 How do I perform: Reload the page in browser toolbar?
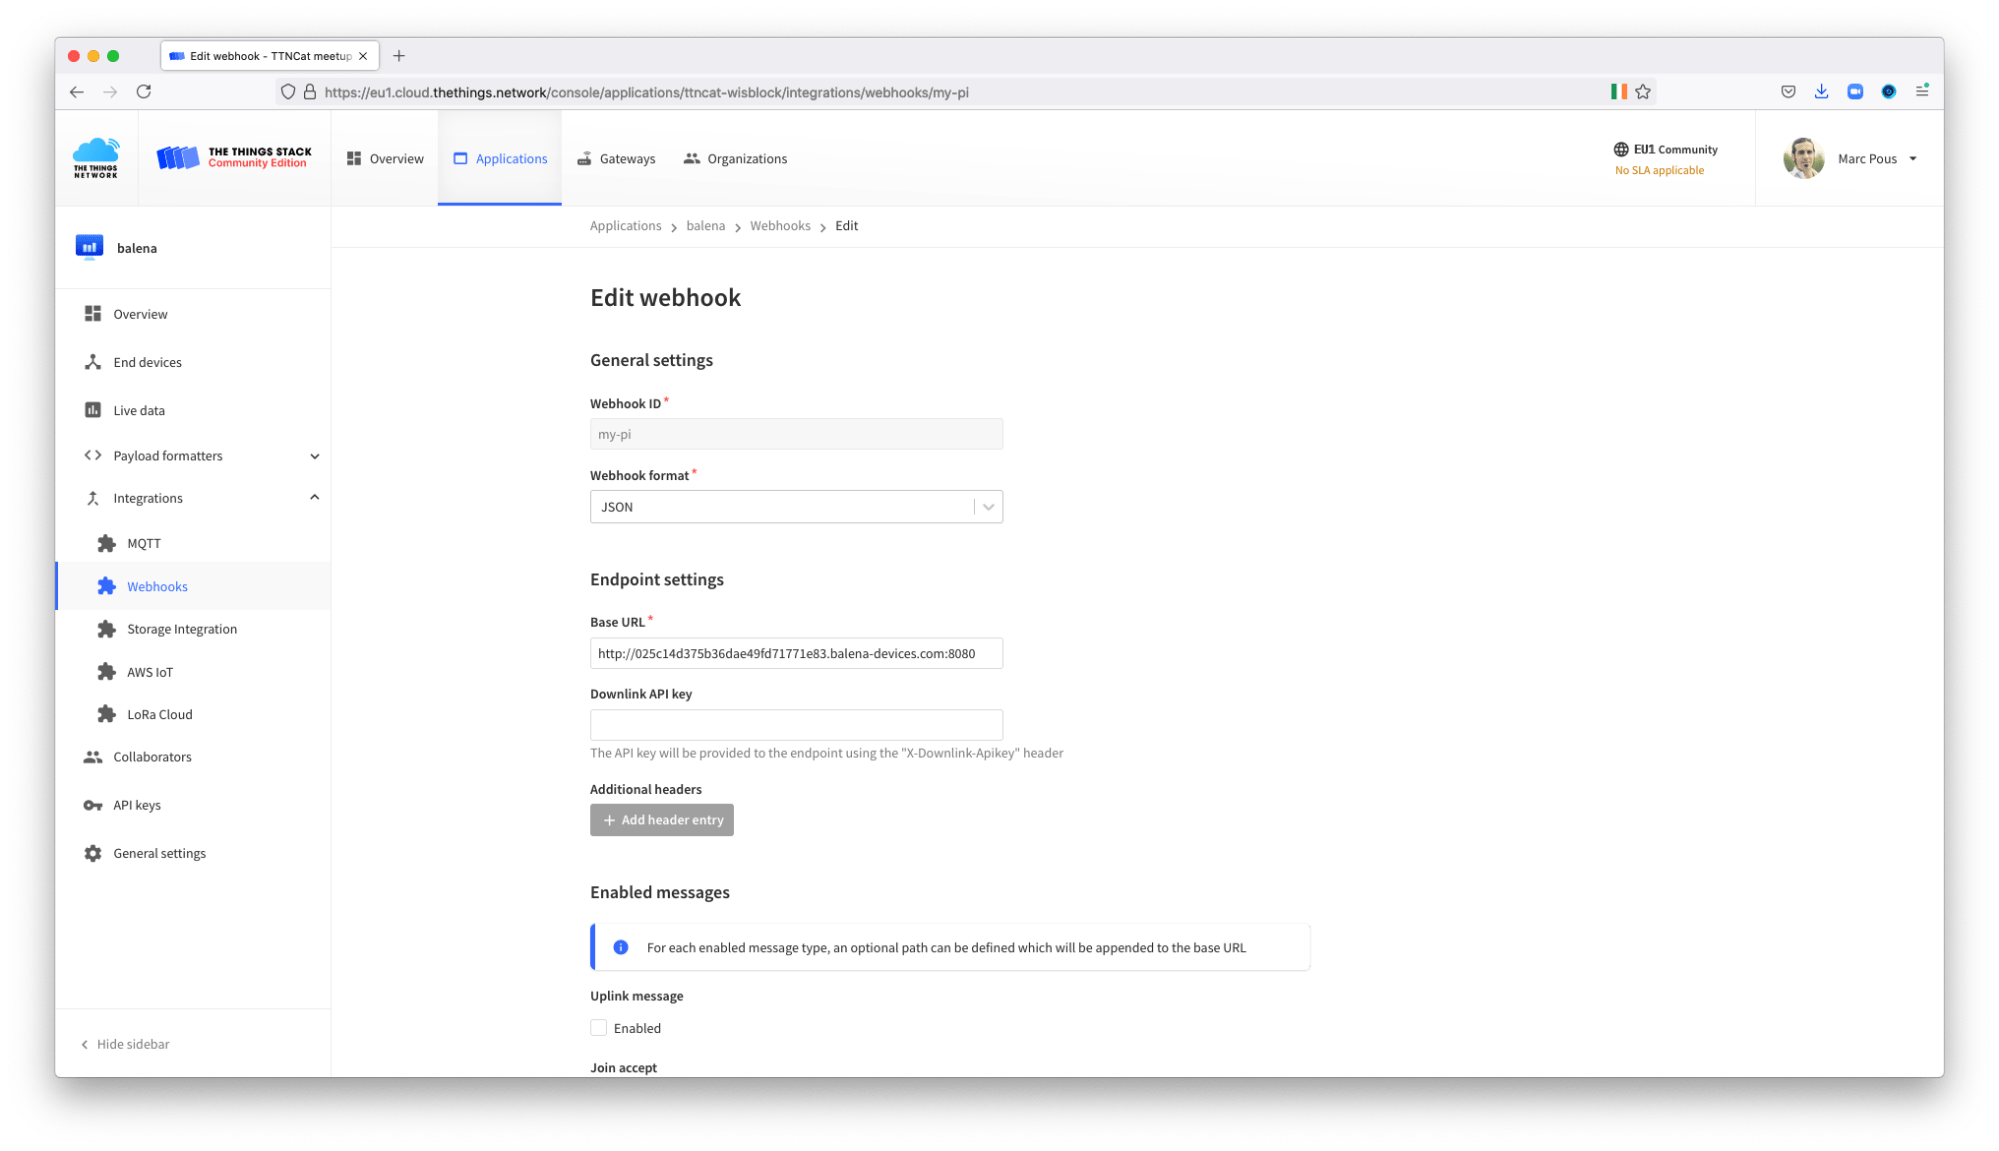[x=144, y=92]
